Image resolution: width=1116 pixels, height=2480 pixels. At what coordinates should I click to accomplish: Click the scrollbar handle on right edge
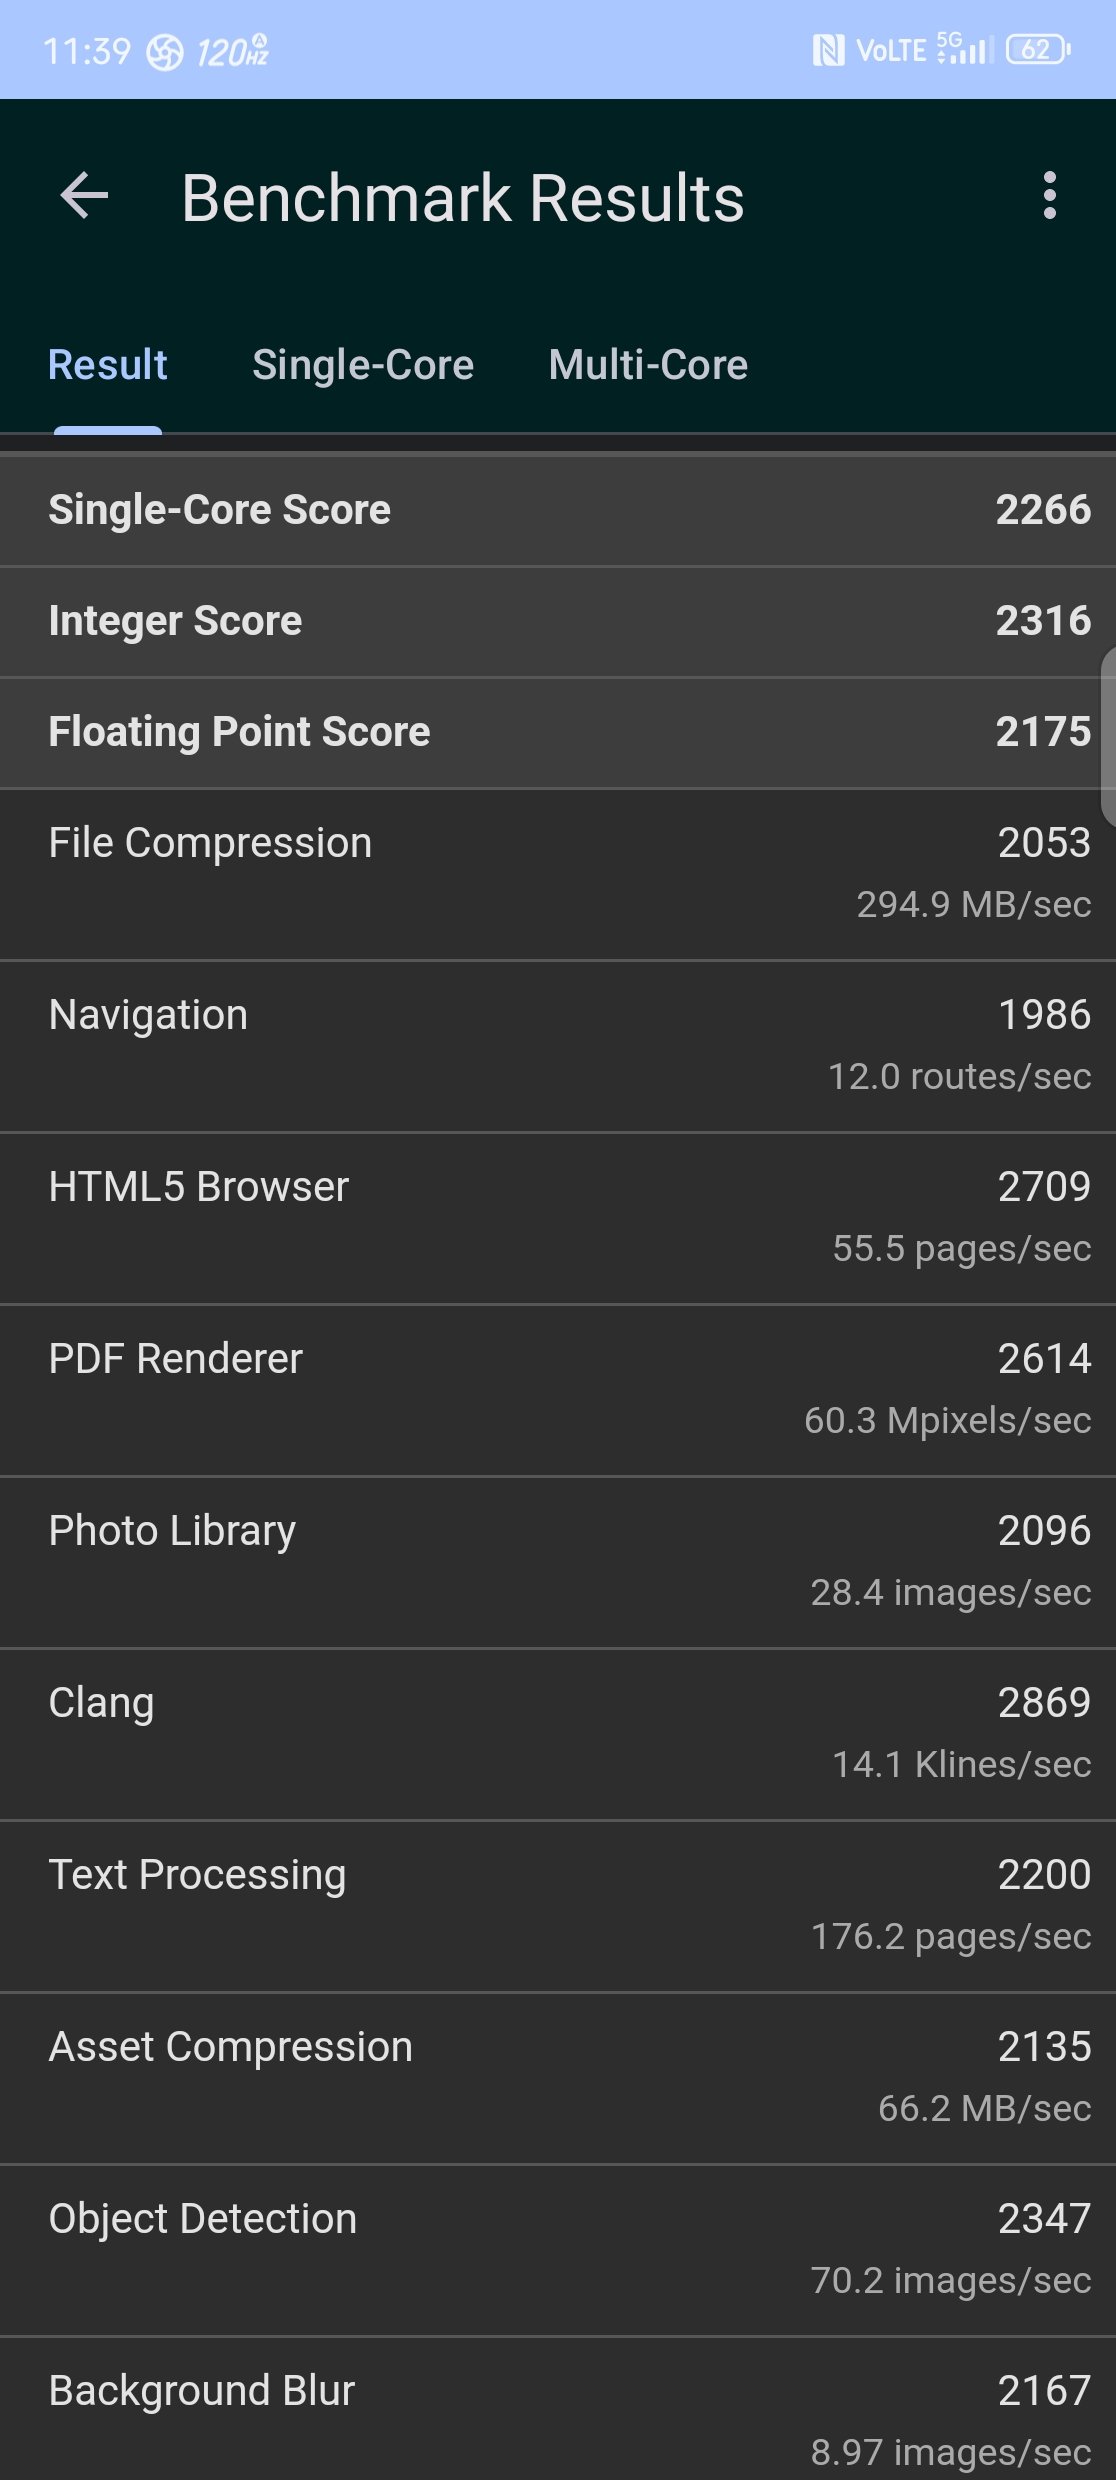pos(1108,737)
